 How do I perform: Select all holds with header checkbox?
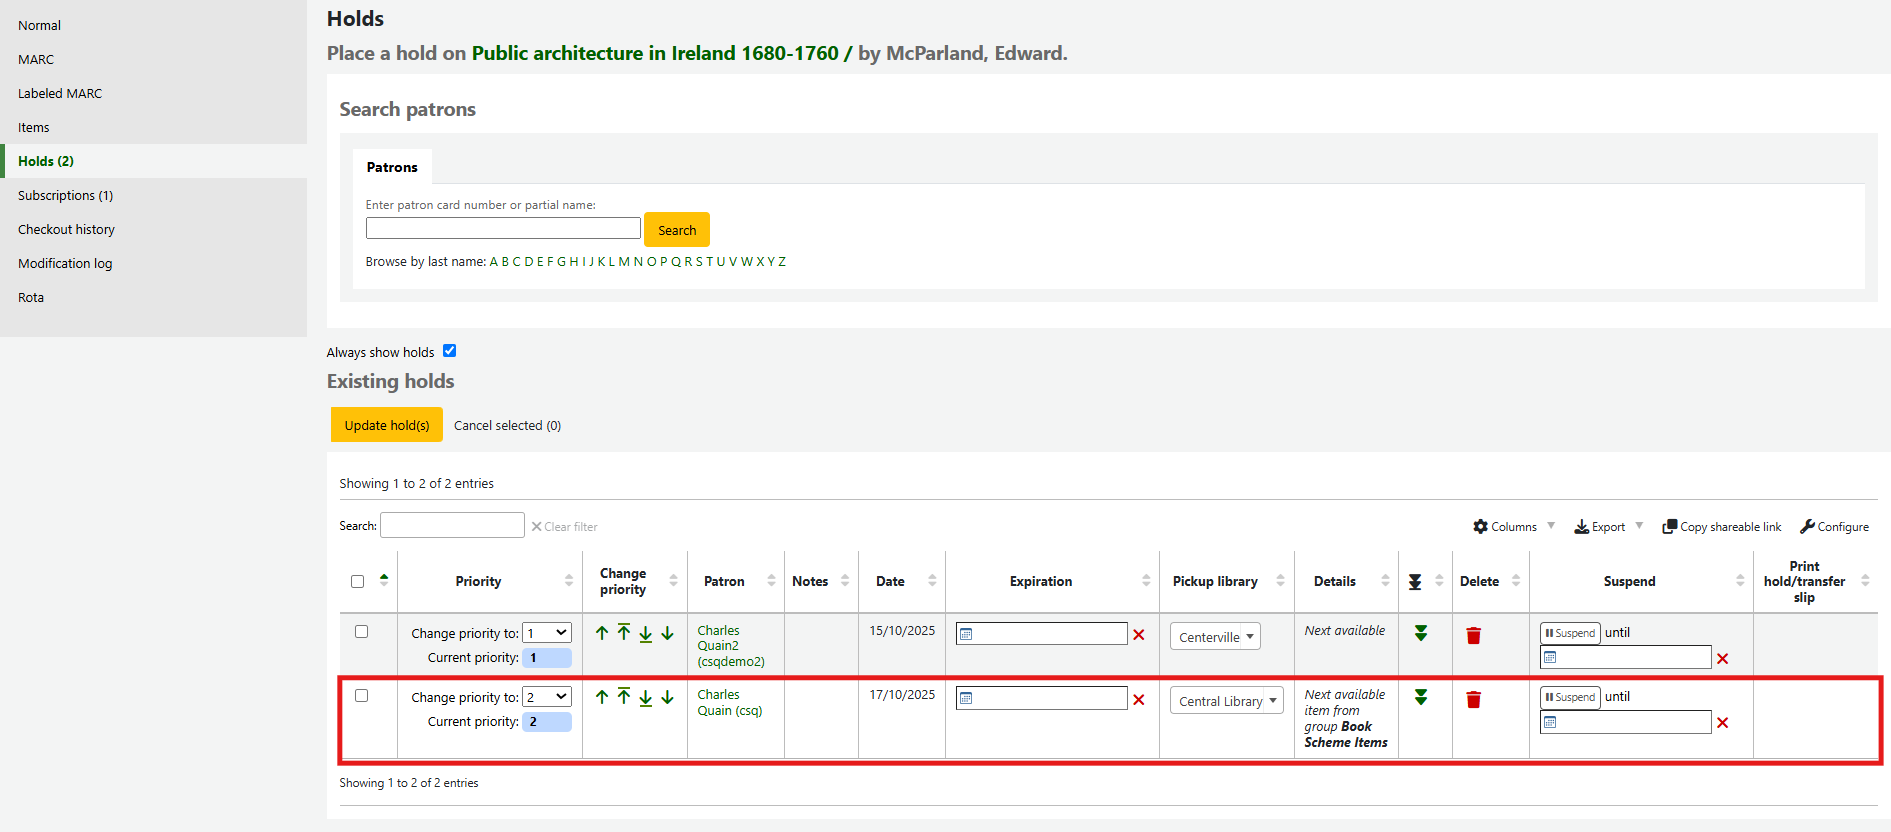357,582
